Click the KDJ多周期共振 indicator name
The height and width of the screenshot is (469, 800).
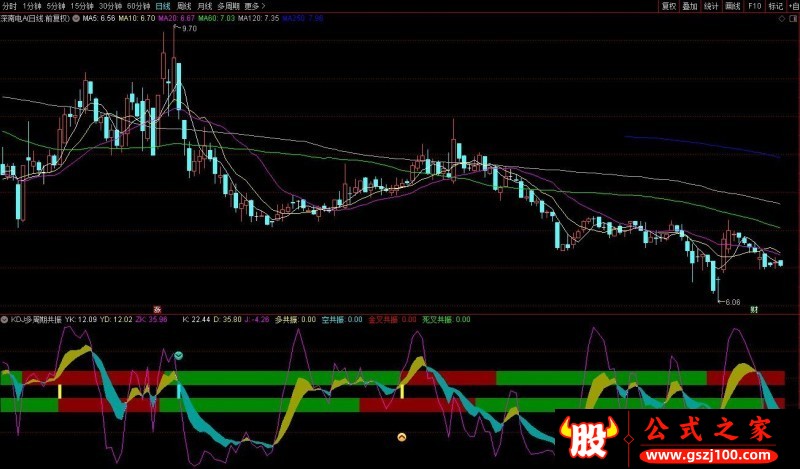tap(36, 320)
